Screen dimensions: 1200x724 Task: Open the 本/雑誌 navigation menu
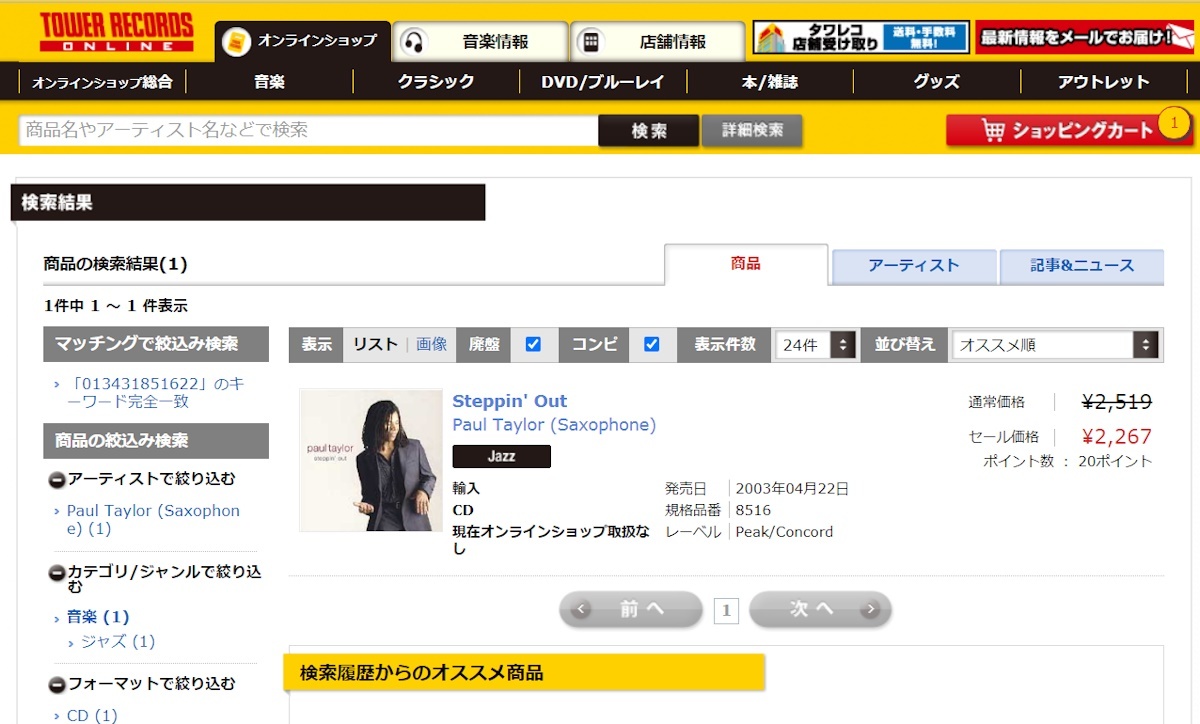click(x=770, y=82)
